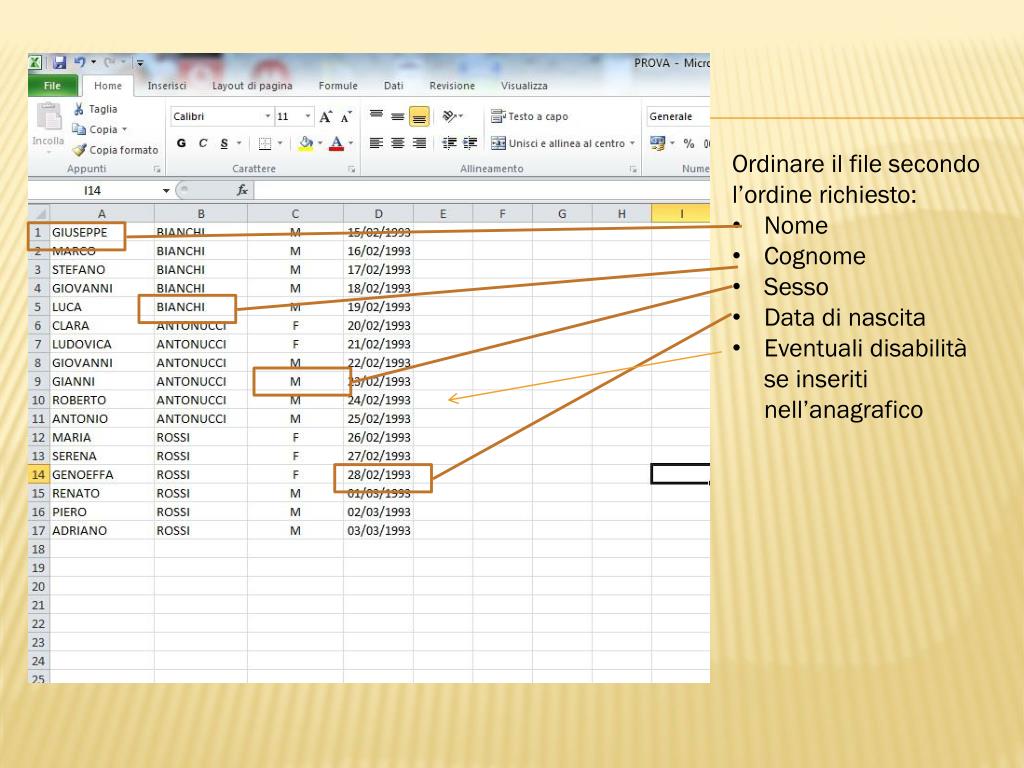Click Unisci e allinea al centro
Viewport: 1024px width, 768px height.
tap(563, 143)
